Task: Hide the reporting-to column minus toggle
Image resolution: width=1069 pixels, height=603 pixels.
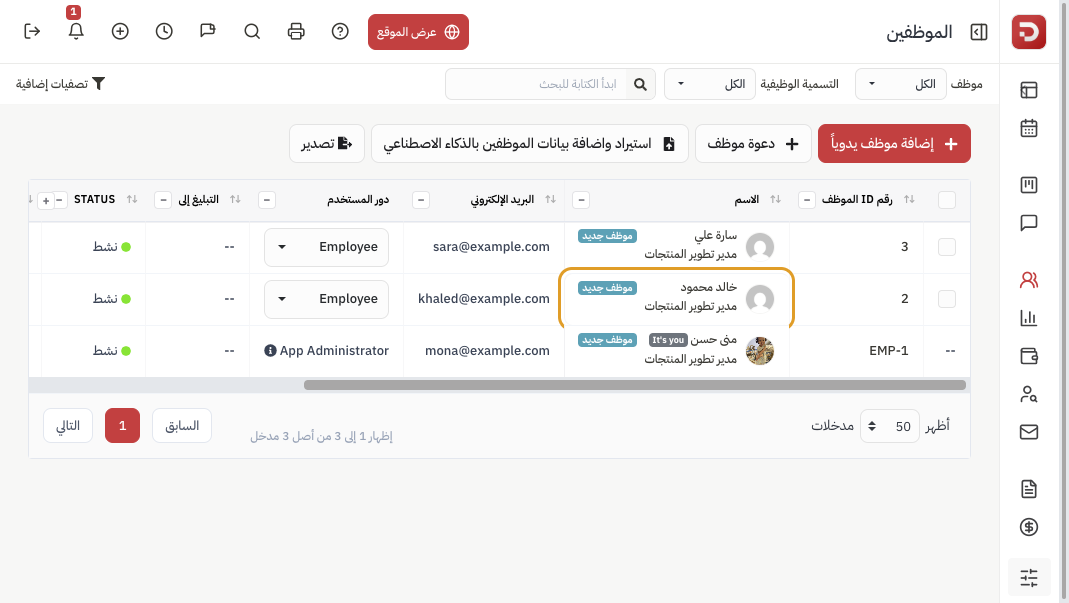Action: [162, 200]
